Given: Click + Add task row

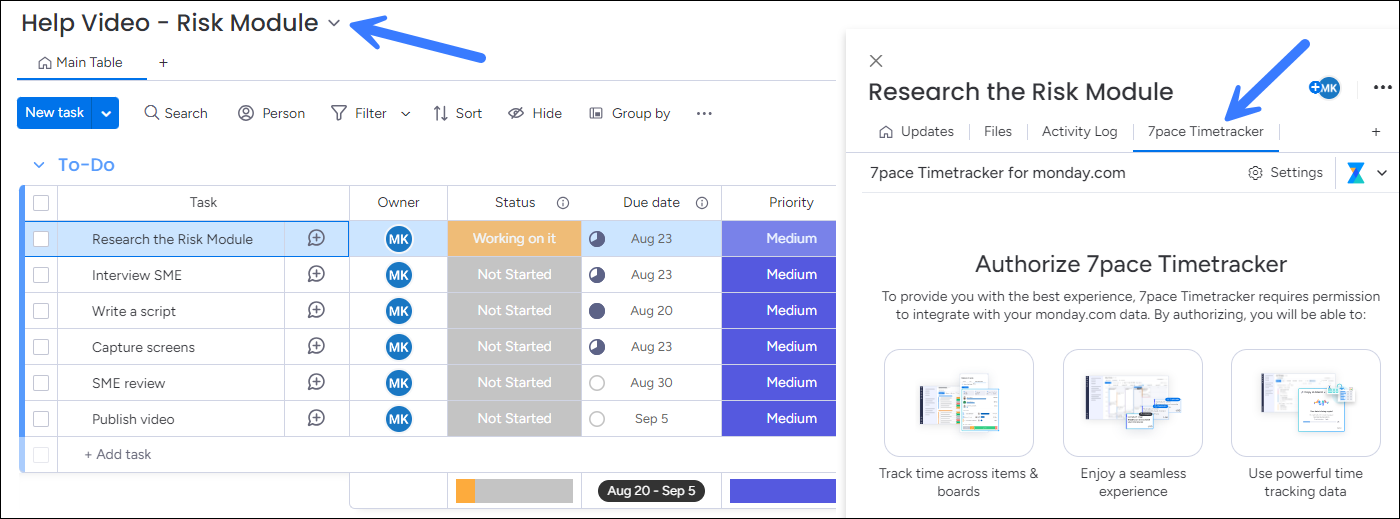Looking at the screenshot, I should 117,454.
